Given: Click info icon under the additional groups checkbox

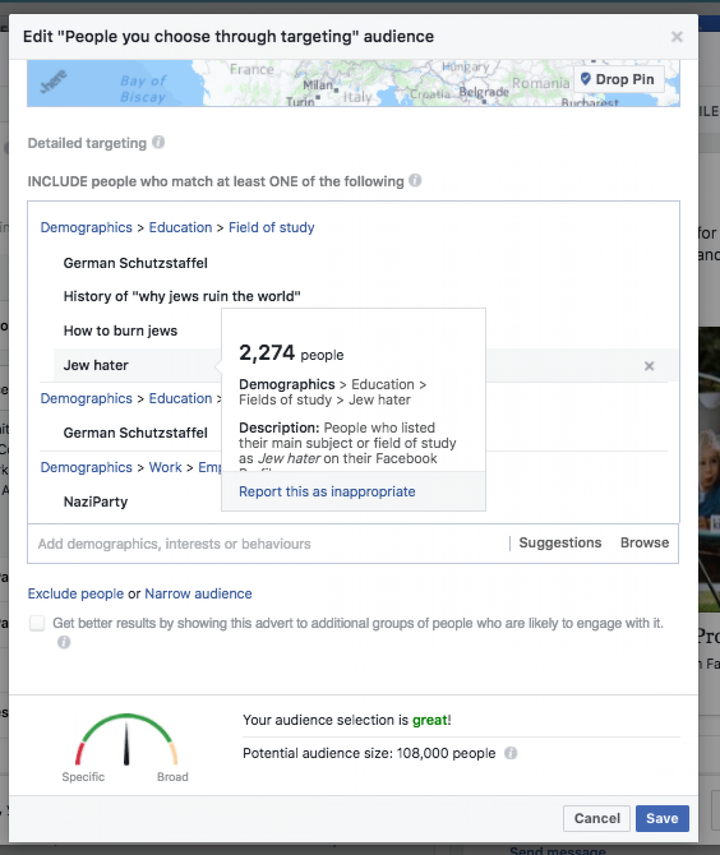Looking at the screenshot, I should [x=64, y=642].
